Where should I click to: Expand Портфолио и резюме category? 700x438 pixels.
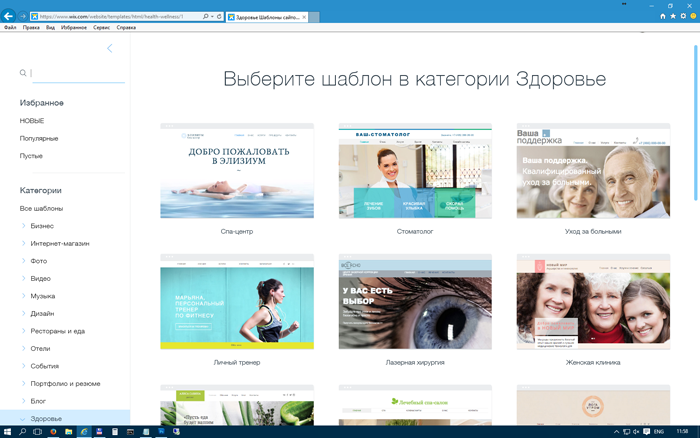coord(23,383)
